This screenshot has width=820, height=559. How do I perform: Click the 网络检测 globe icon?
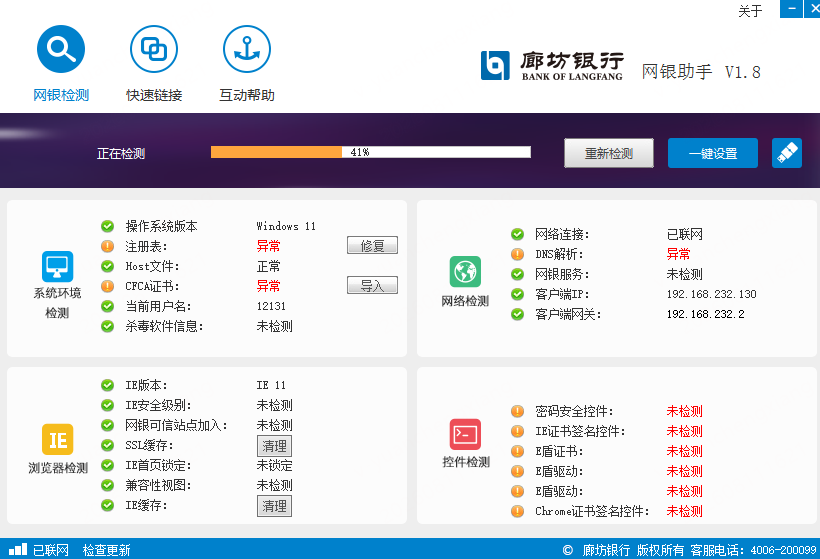point(465,271)
